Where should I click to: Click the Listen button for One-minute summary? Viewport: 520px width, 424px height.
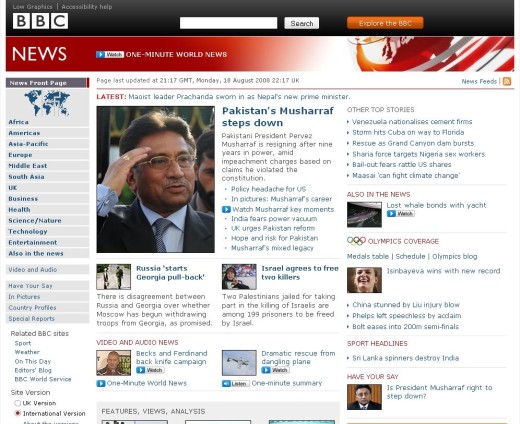coord(236,384)
